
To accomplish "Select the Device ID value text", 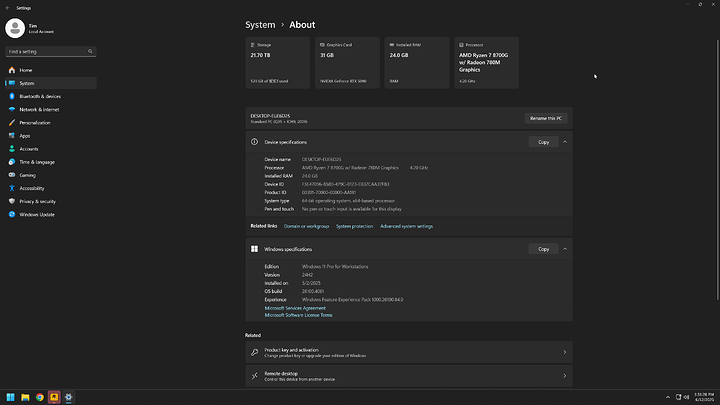I will (345, 184).
